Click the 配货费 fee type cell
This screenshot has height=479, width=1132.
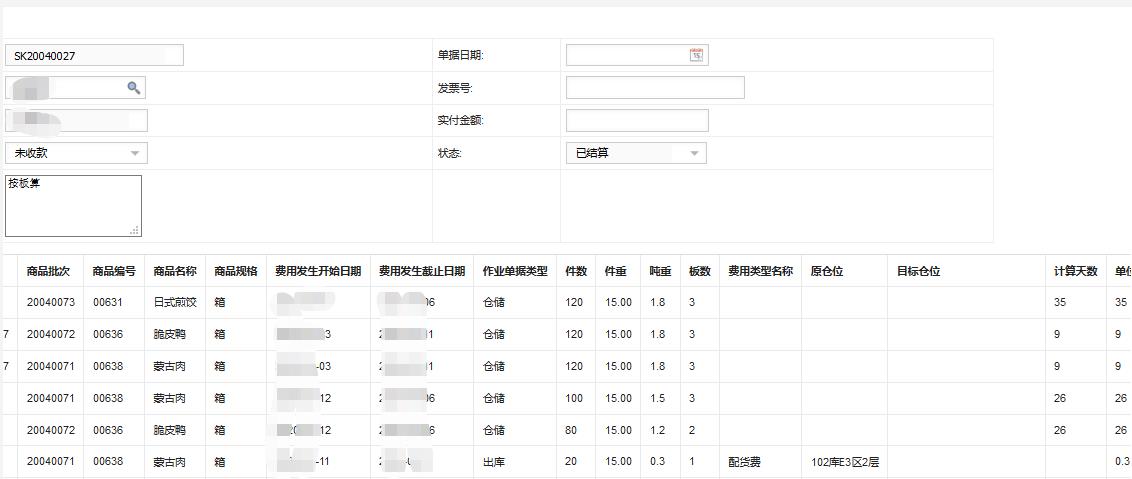coord(744,463)
